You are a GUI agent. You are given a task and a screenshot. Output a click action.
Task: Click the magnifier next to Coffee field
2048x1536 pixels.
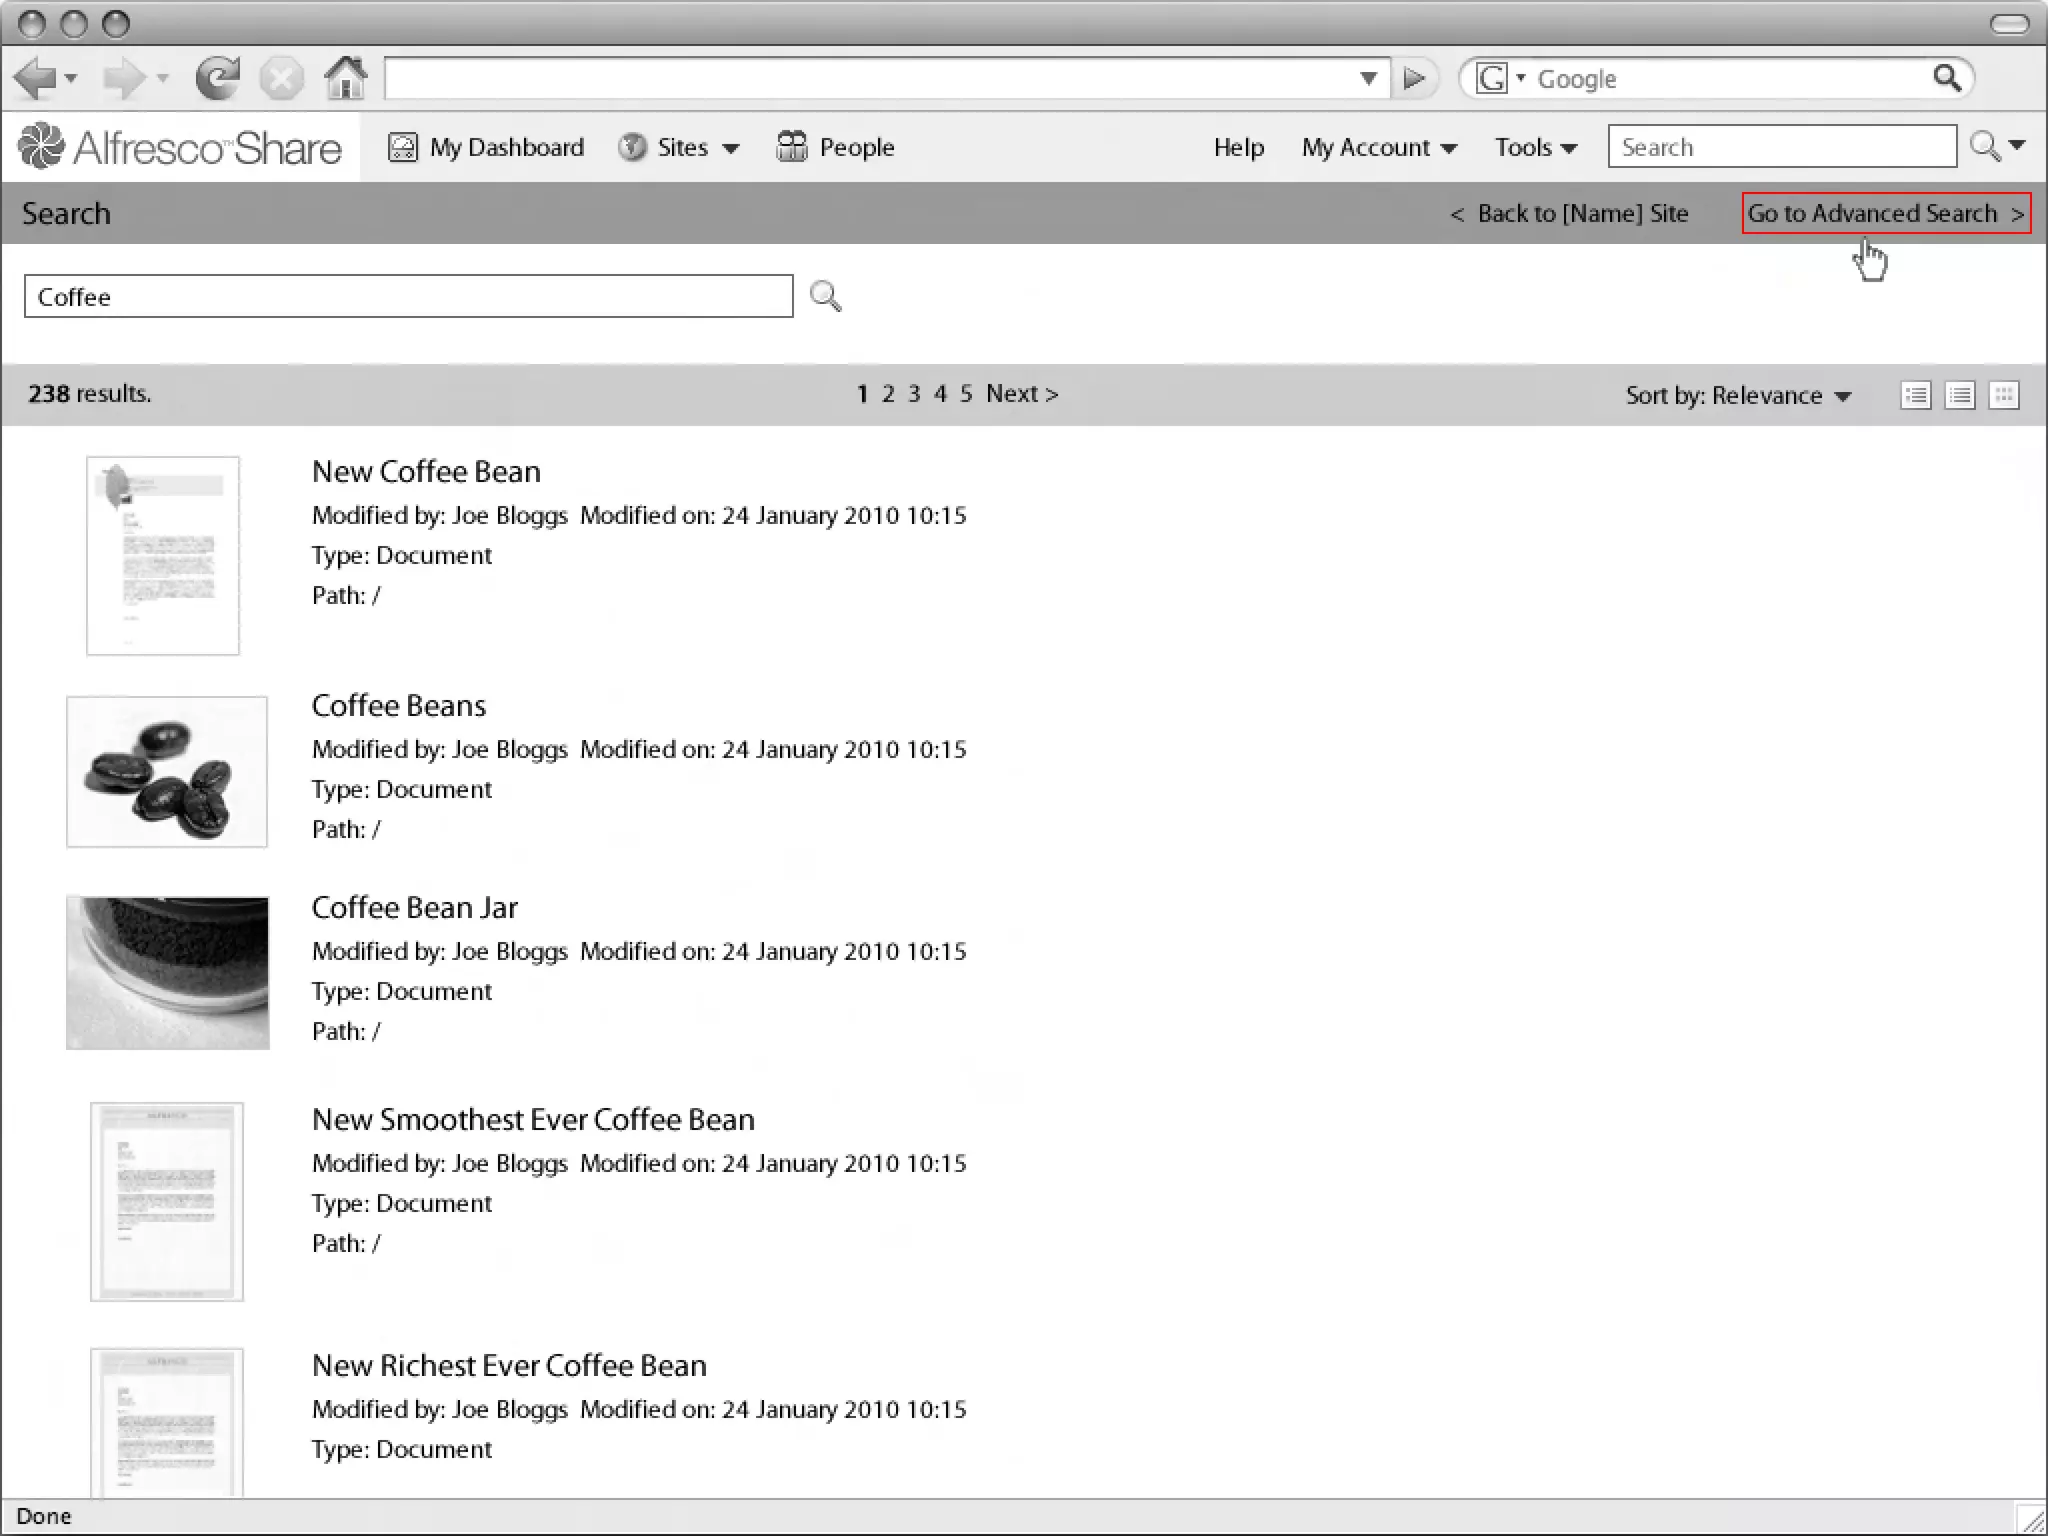(x=825, y=296)
